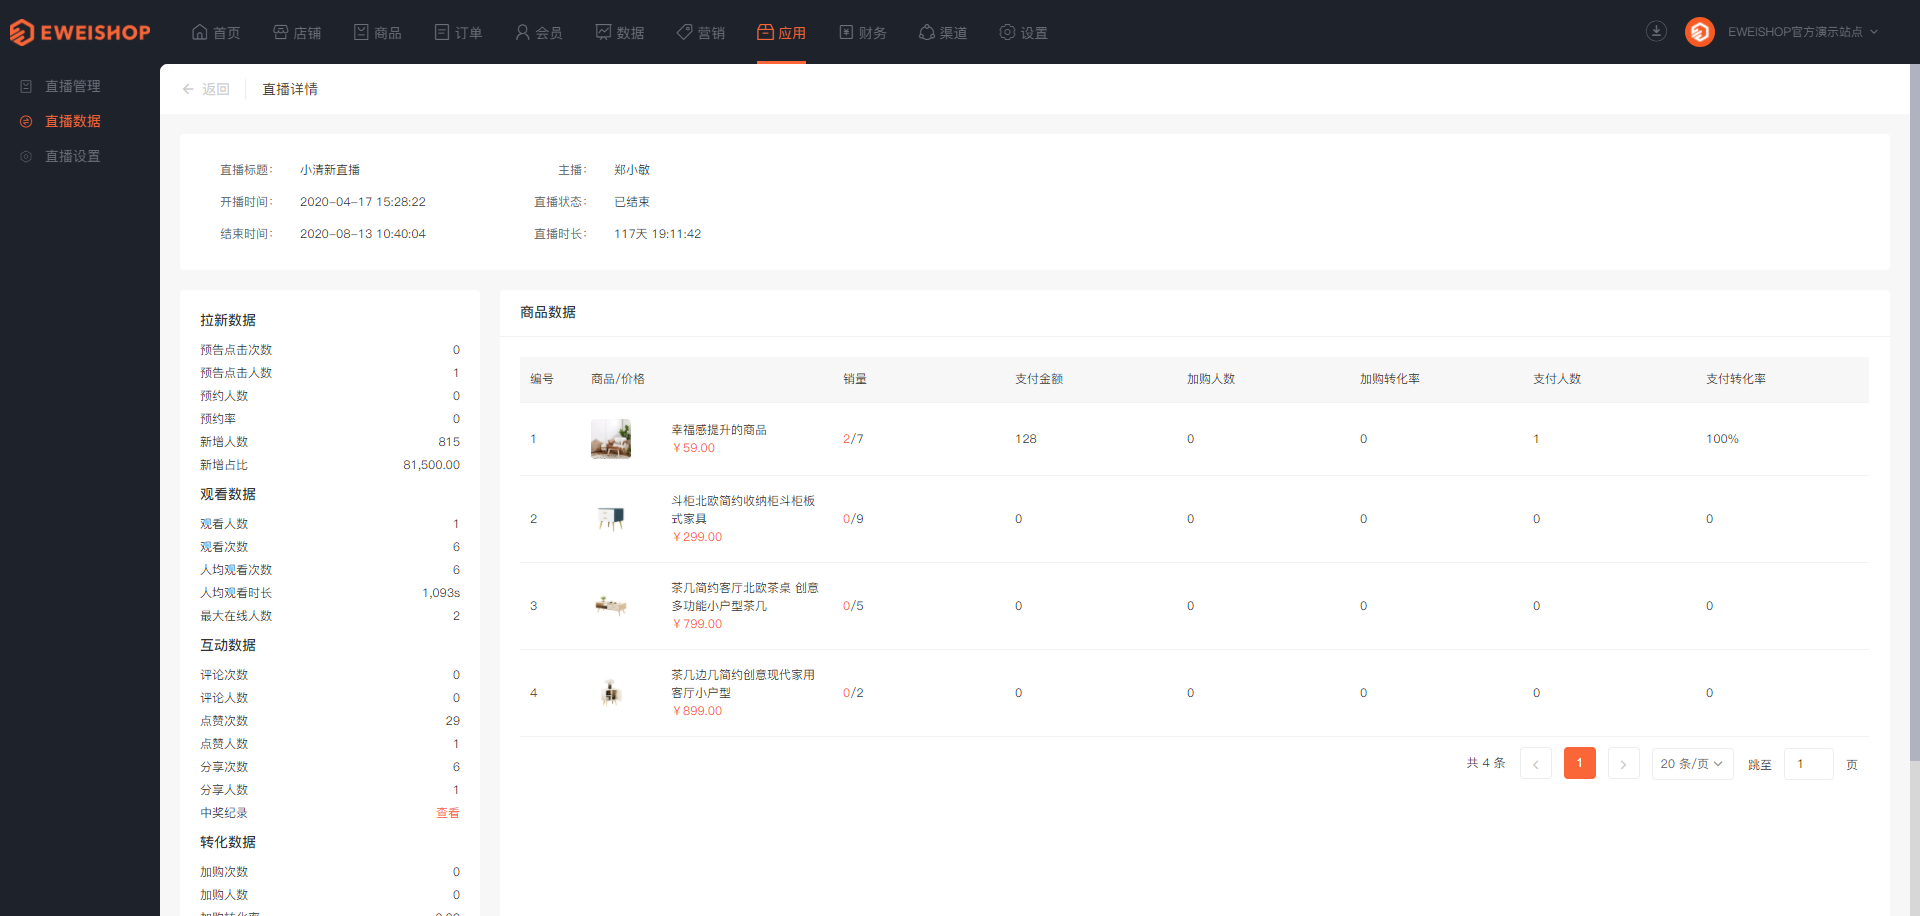Click thumbnail of 斗柜北欧简约收纳柜 product
1920x916 pixels.
[x=611, y=519]
